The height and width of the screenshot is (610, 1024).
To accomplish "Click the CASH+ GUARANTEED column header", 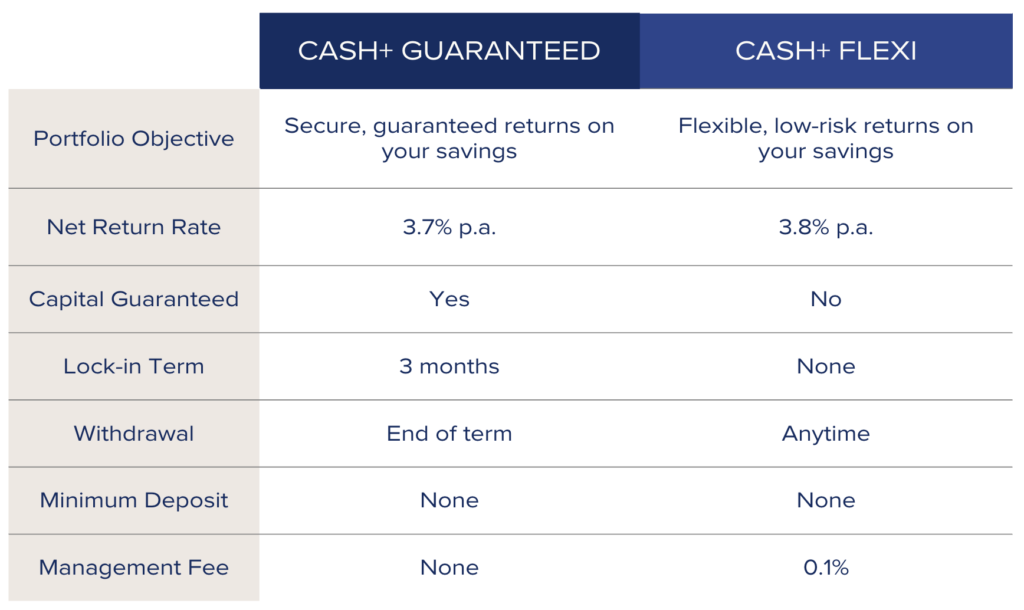I will [449, 51].
